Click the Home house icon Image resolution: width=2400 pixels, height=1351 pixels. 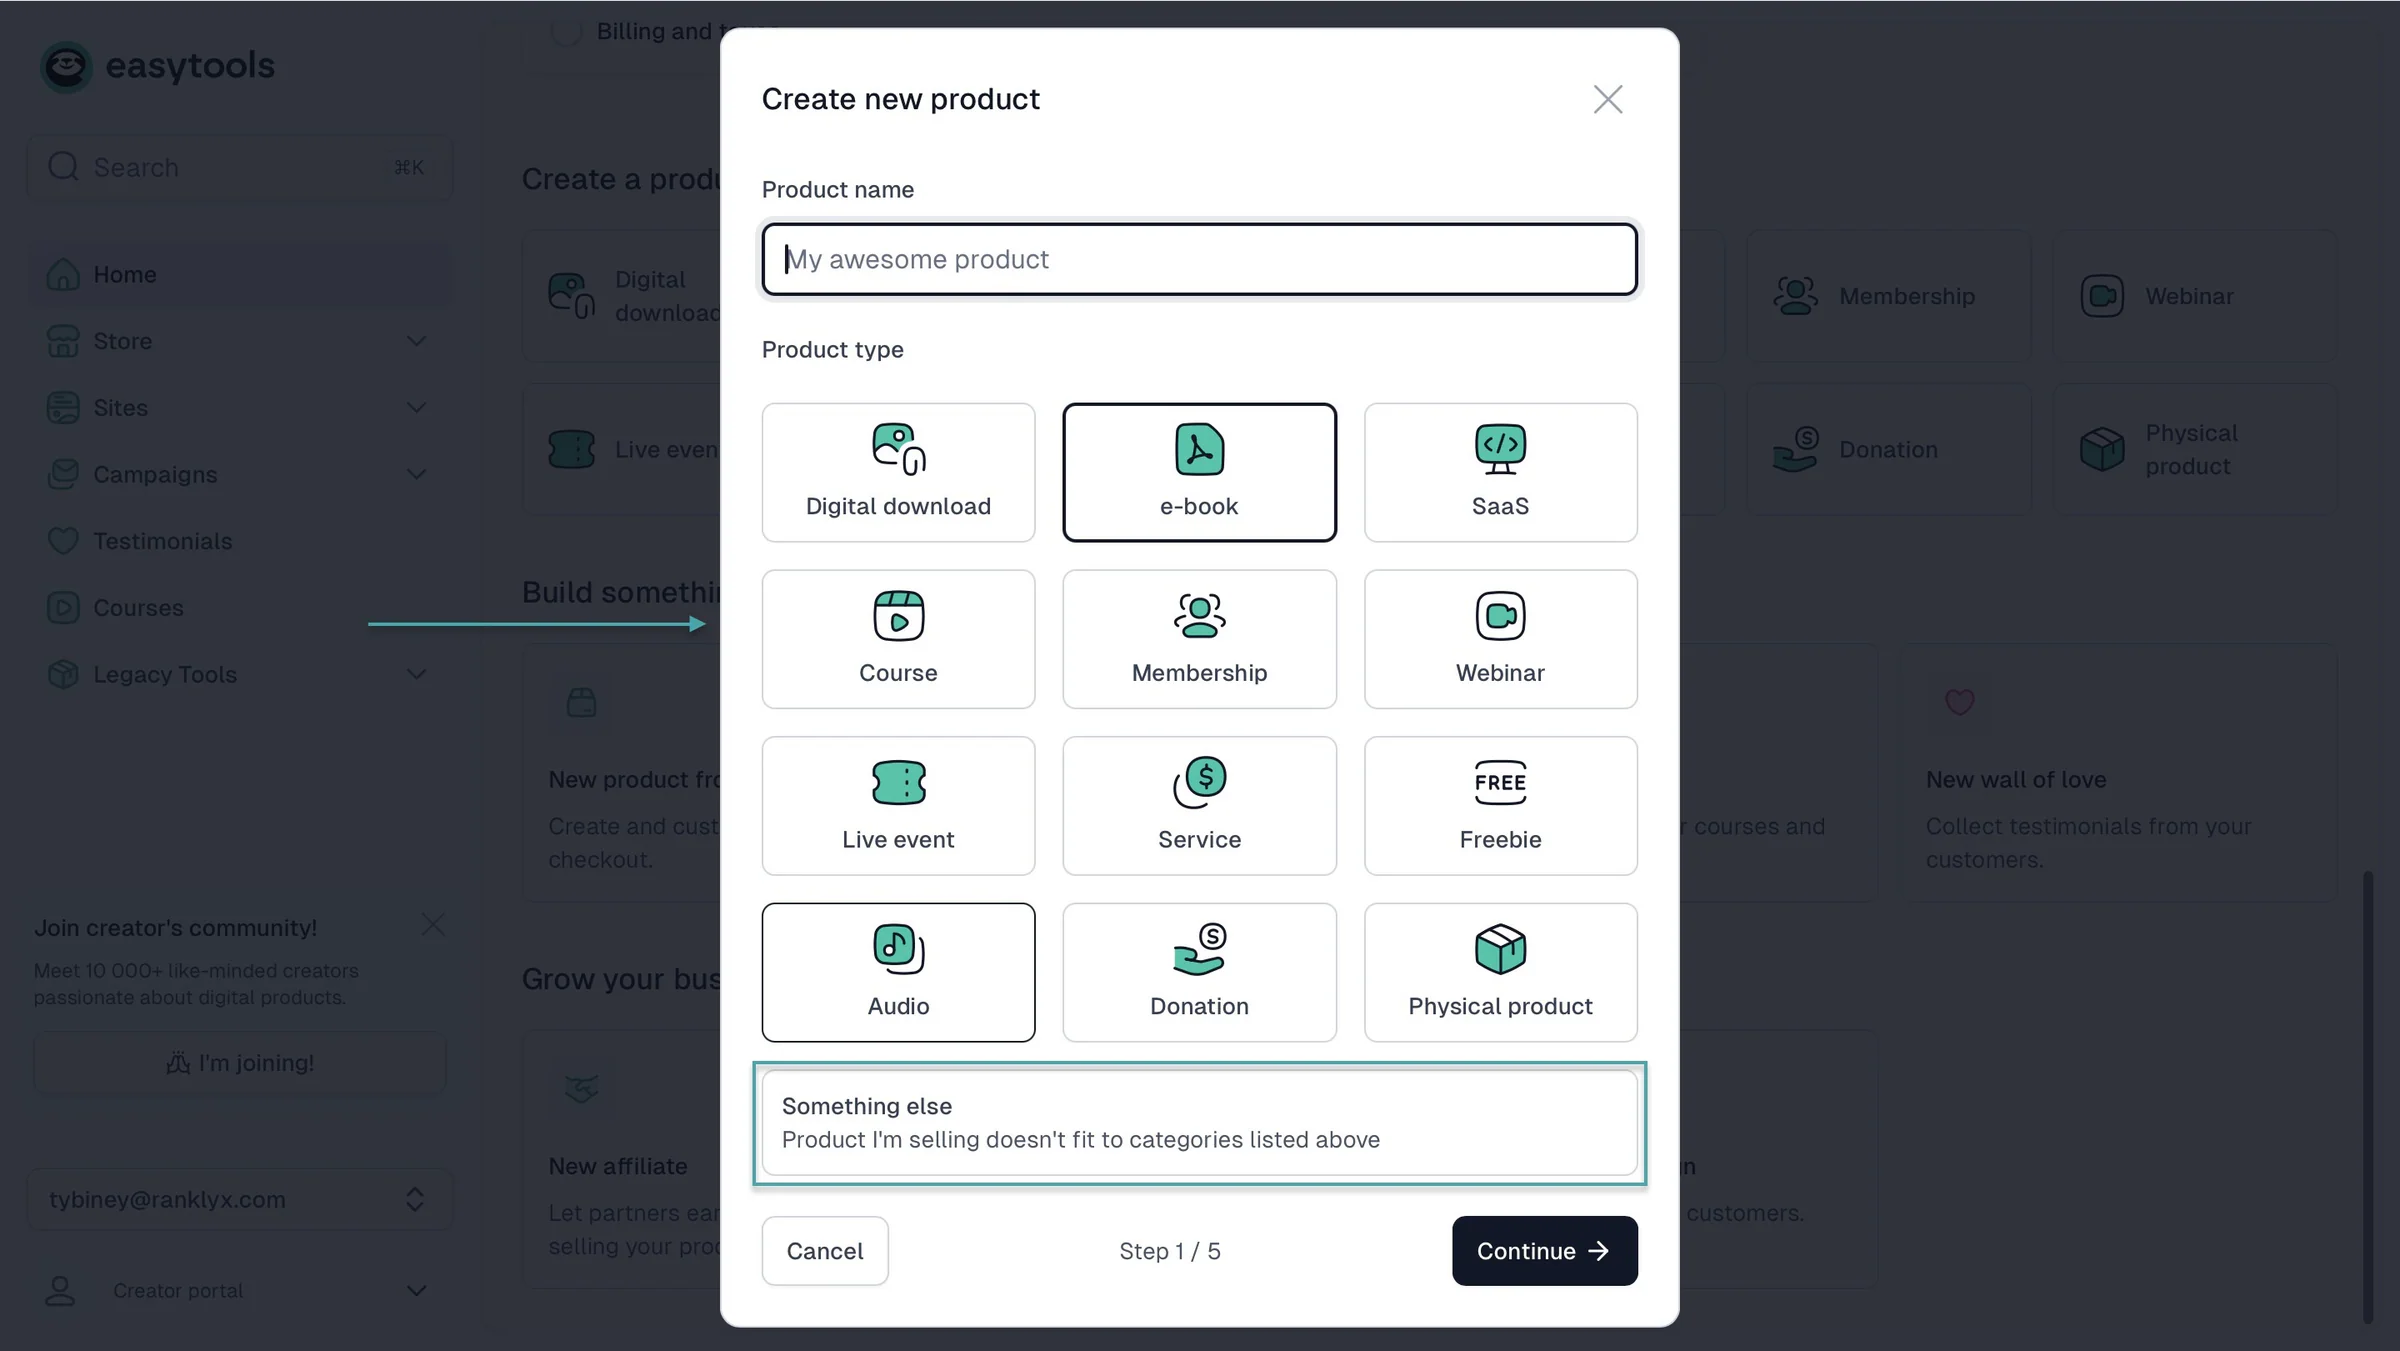[63, 274]
